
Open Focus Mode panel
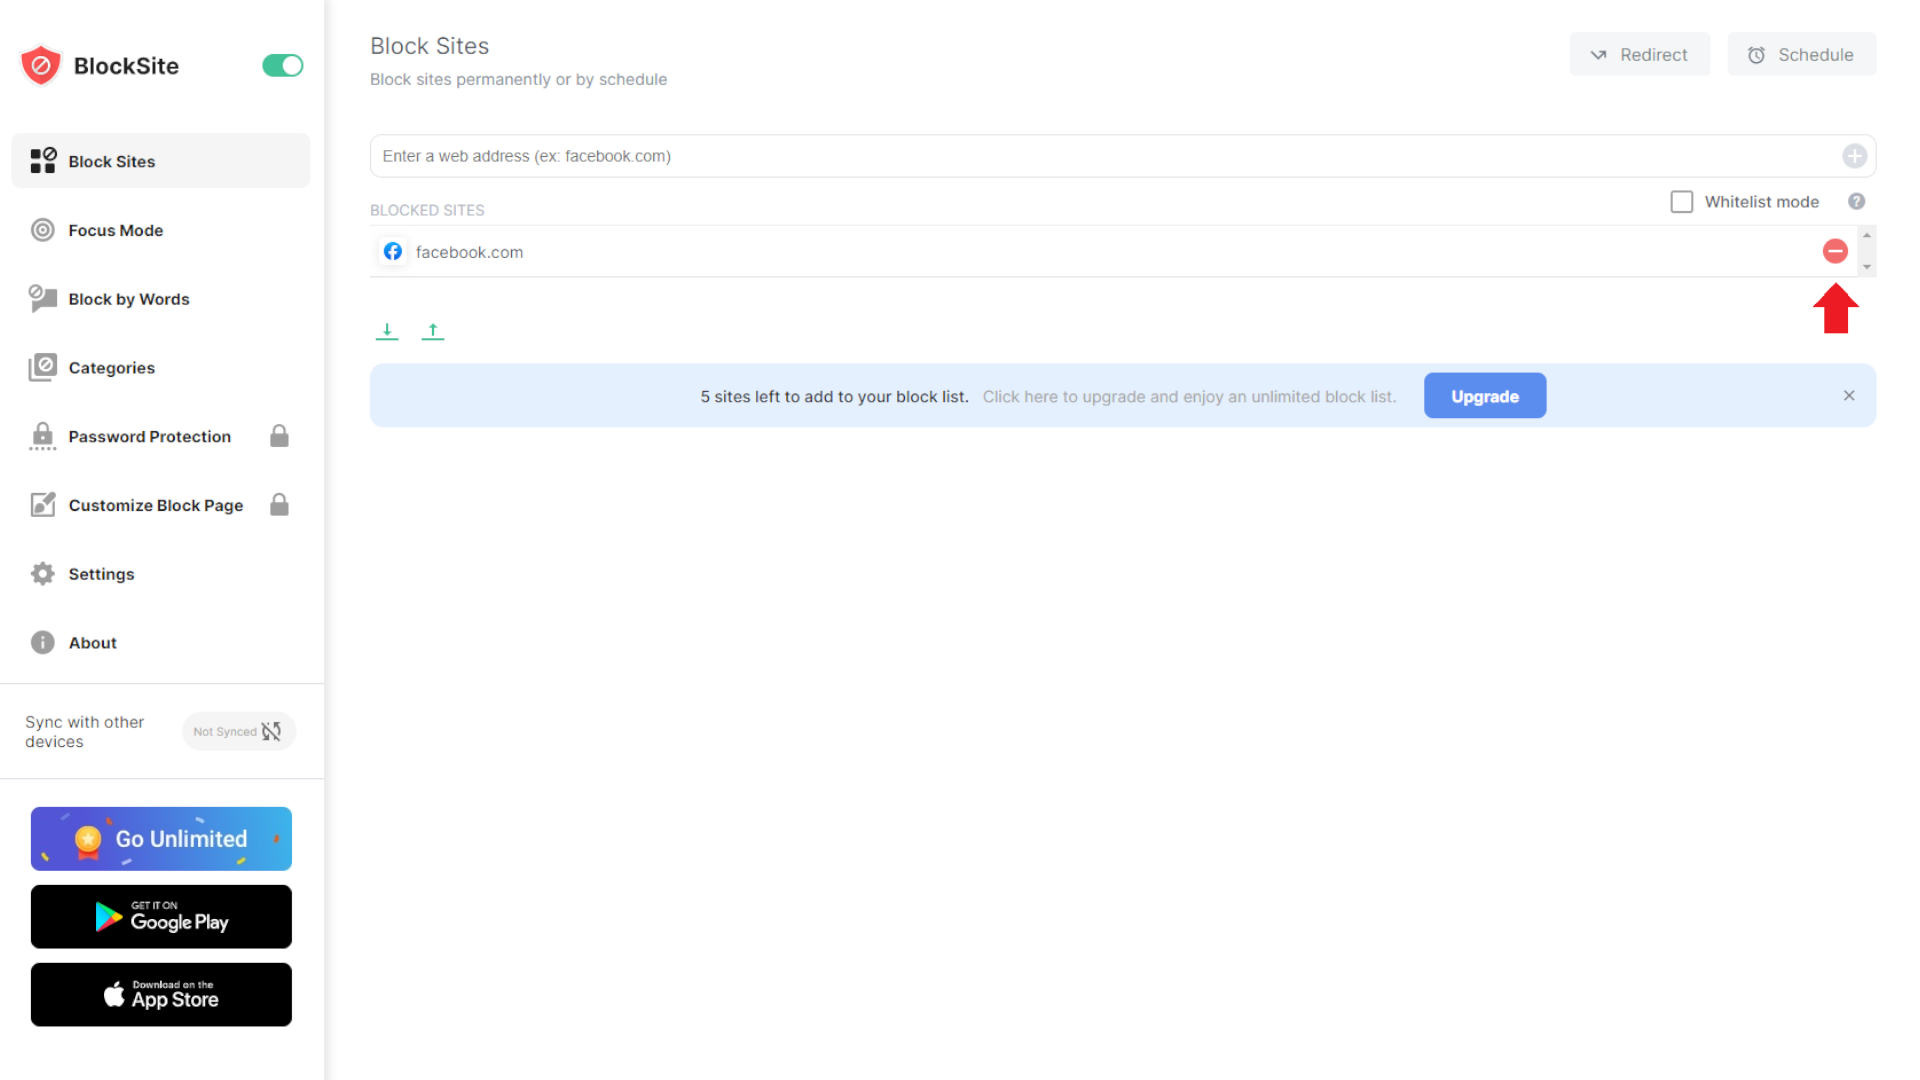tap(116, 229)
